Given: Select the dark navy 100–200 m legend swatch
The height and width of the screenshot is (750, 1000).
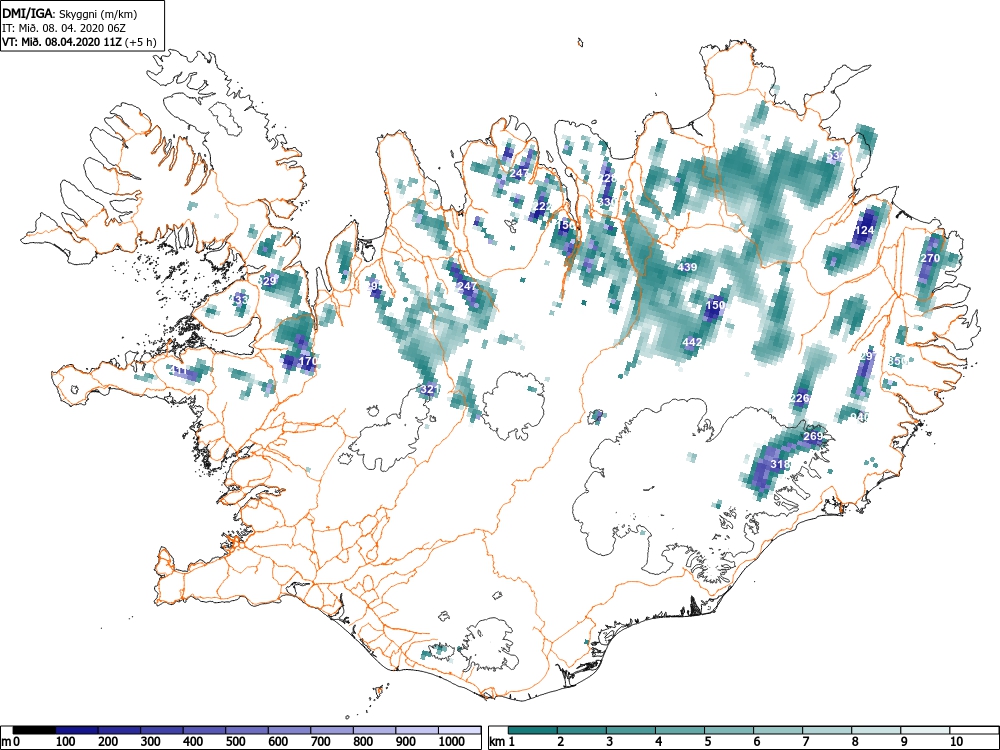Looking at the screenshot, I should [77, 730].
